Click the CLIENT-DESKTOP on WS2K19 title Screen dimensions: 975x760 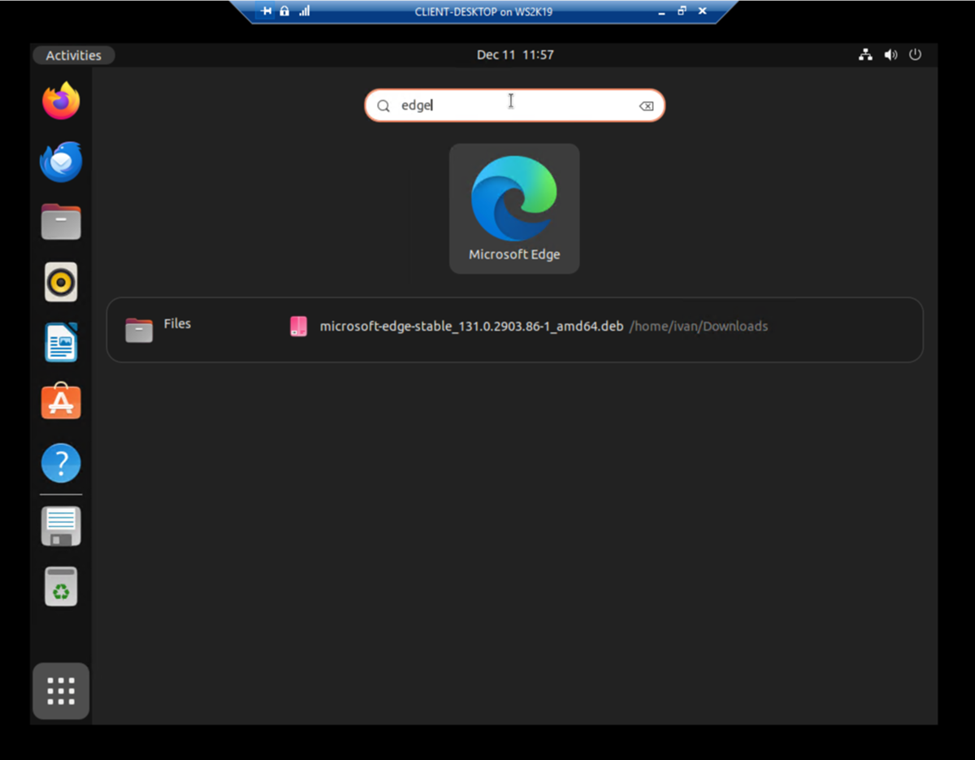pos(483,11)
